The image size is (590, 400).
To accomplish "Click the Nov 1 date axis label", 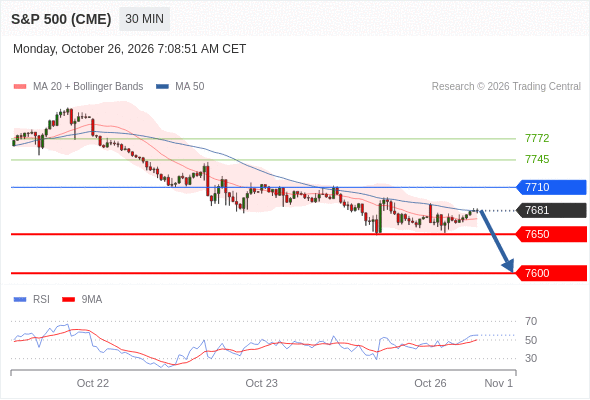I will click(x=499, y=383).
